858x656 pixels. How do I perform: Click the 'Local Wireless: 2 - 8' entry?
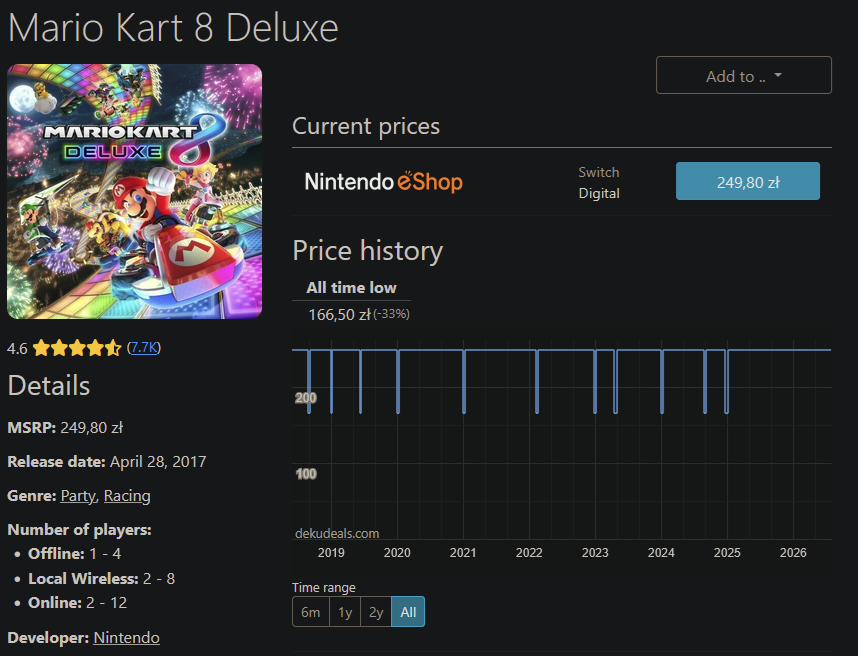[x=102, y=579]
